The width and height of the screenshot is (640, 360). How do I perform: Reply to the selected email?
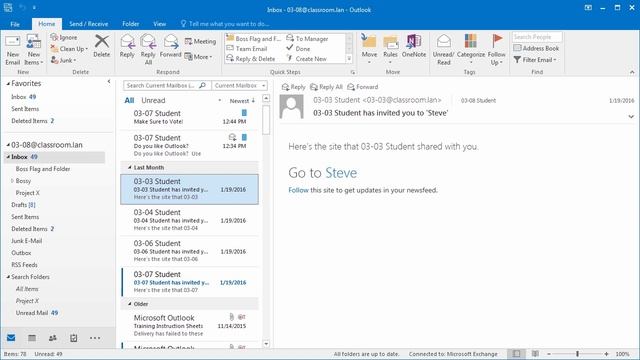coord(127,46)
